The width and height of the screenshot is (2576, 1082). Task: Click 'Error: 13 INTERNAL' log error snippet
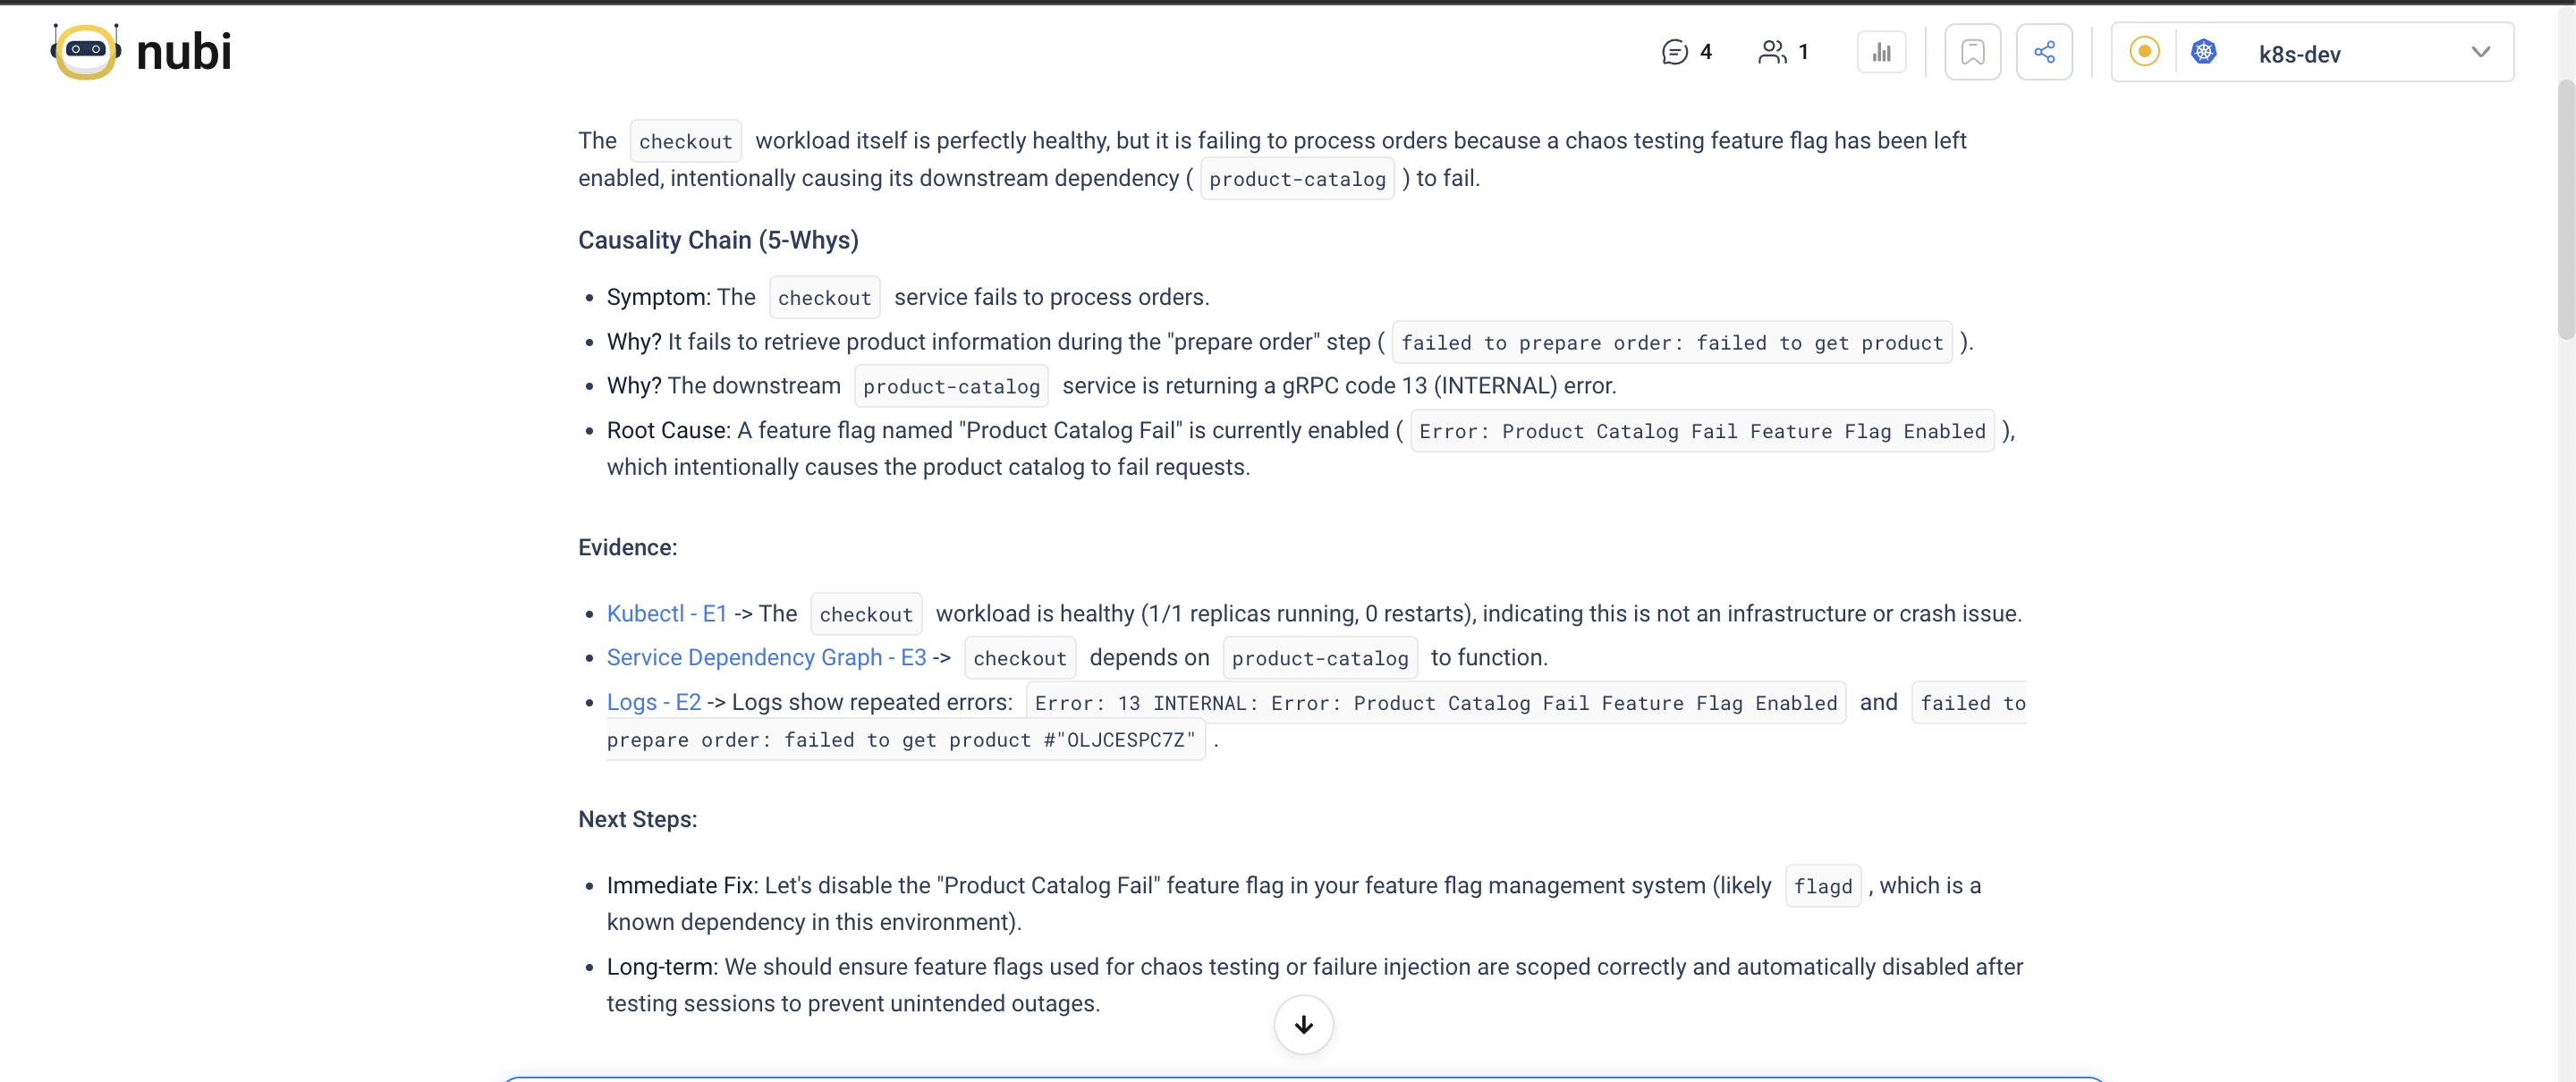click(1435, 703)
